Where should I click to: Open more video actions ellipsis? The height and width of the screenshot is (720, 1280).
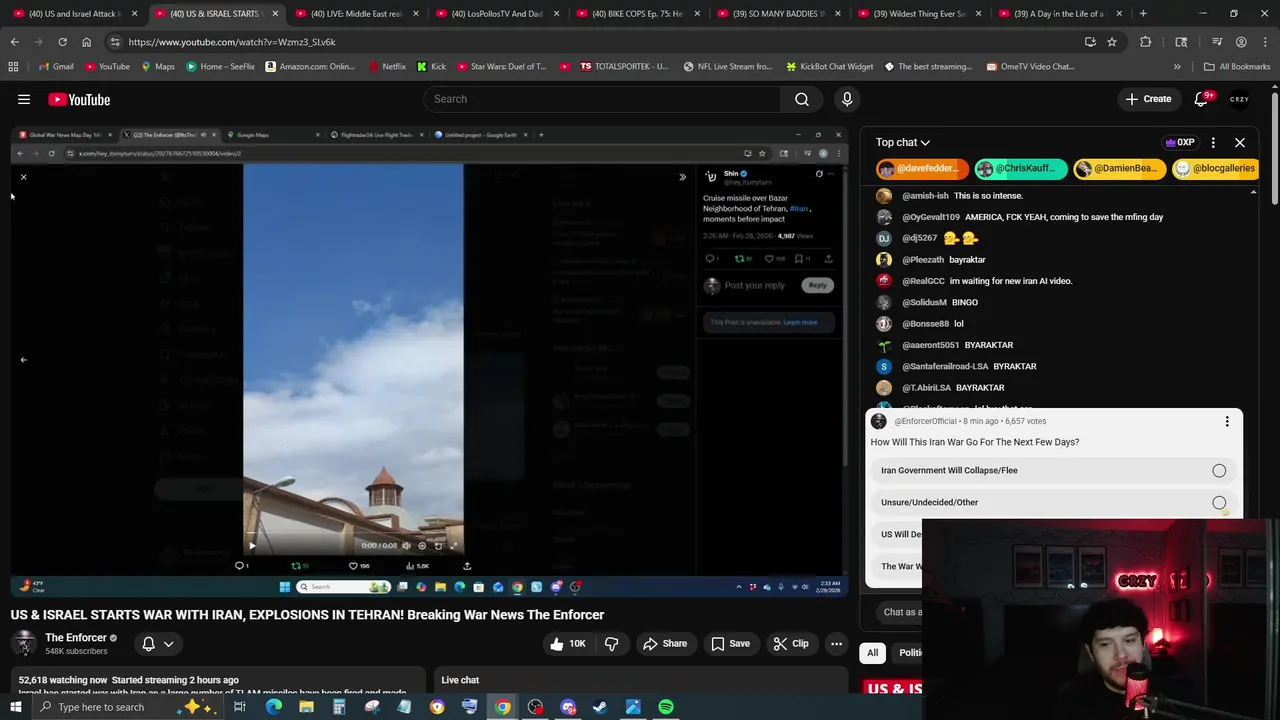point(837,644)
